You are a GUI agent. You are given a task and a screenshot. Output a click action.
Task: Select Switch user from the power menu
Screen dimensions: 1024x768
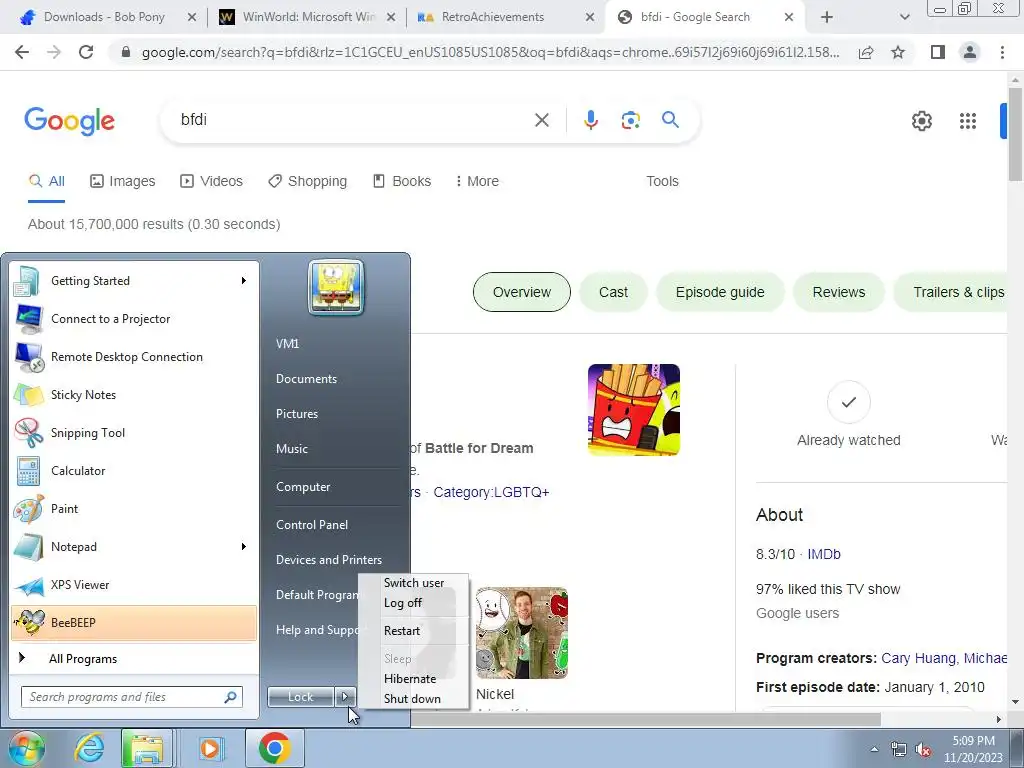[414, 583]
